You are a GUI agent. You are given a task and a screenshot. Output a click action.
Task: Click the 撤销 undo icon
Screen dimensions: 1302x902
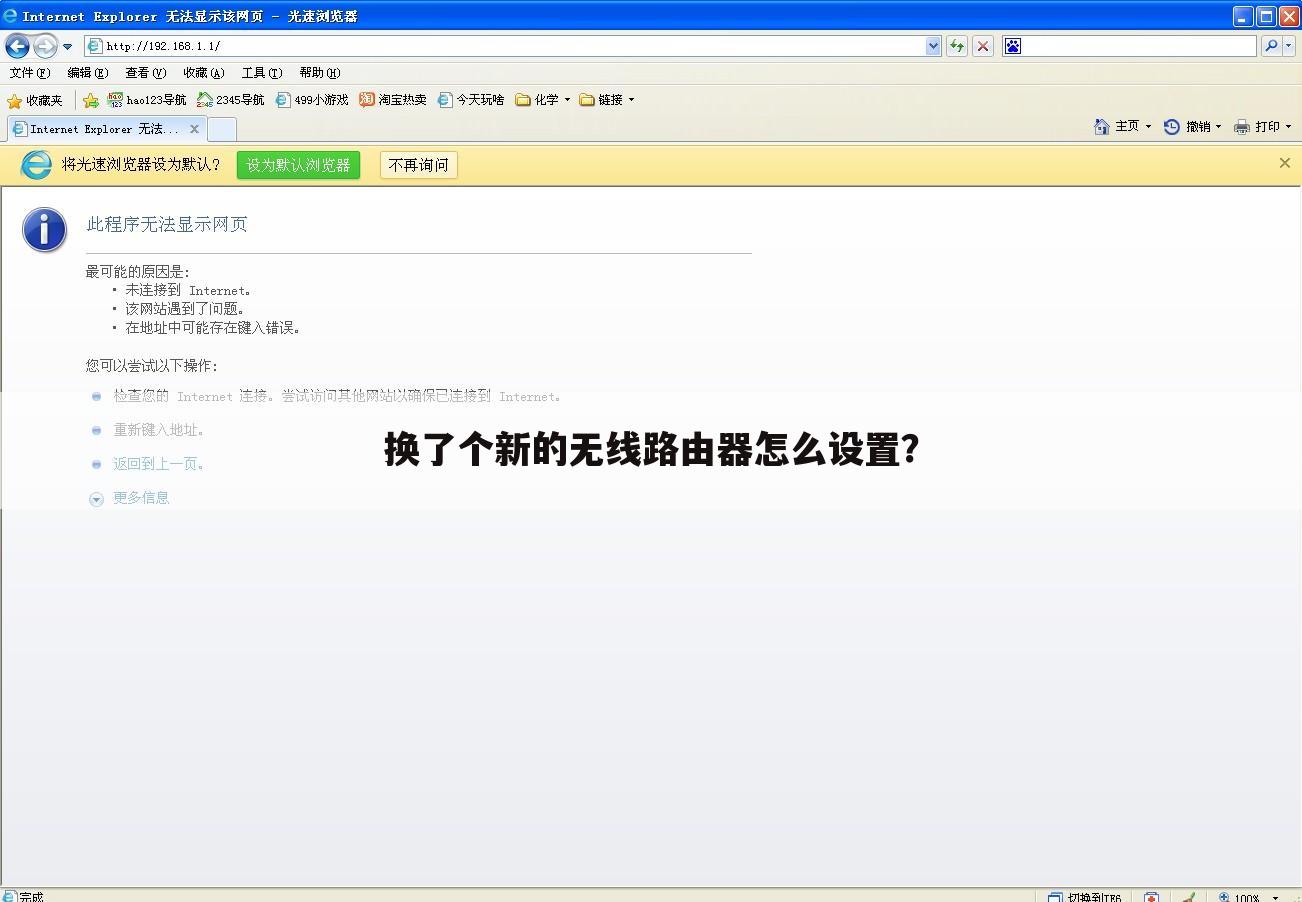pos(1172,126)
